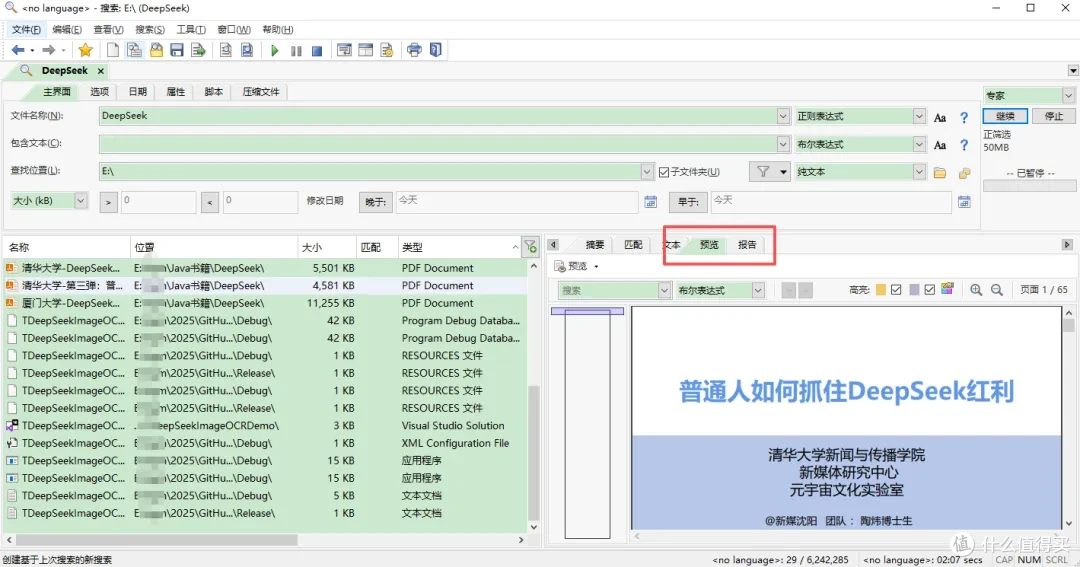Open the calendar picker for the 早于 date

point(964,202)
